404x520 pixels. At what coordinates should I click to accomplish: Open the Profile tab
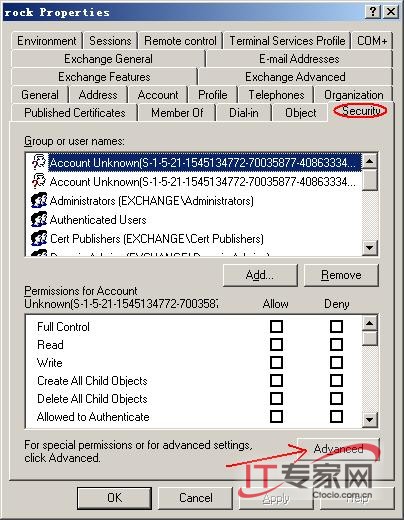click(x=213, y=95)
